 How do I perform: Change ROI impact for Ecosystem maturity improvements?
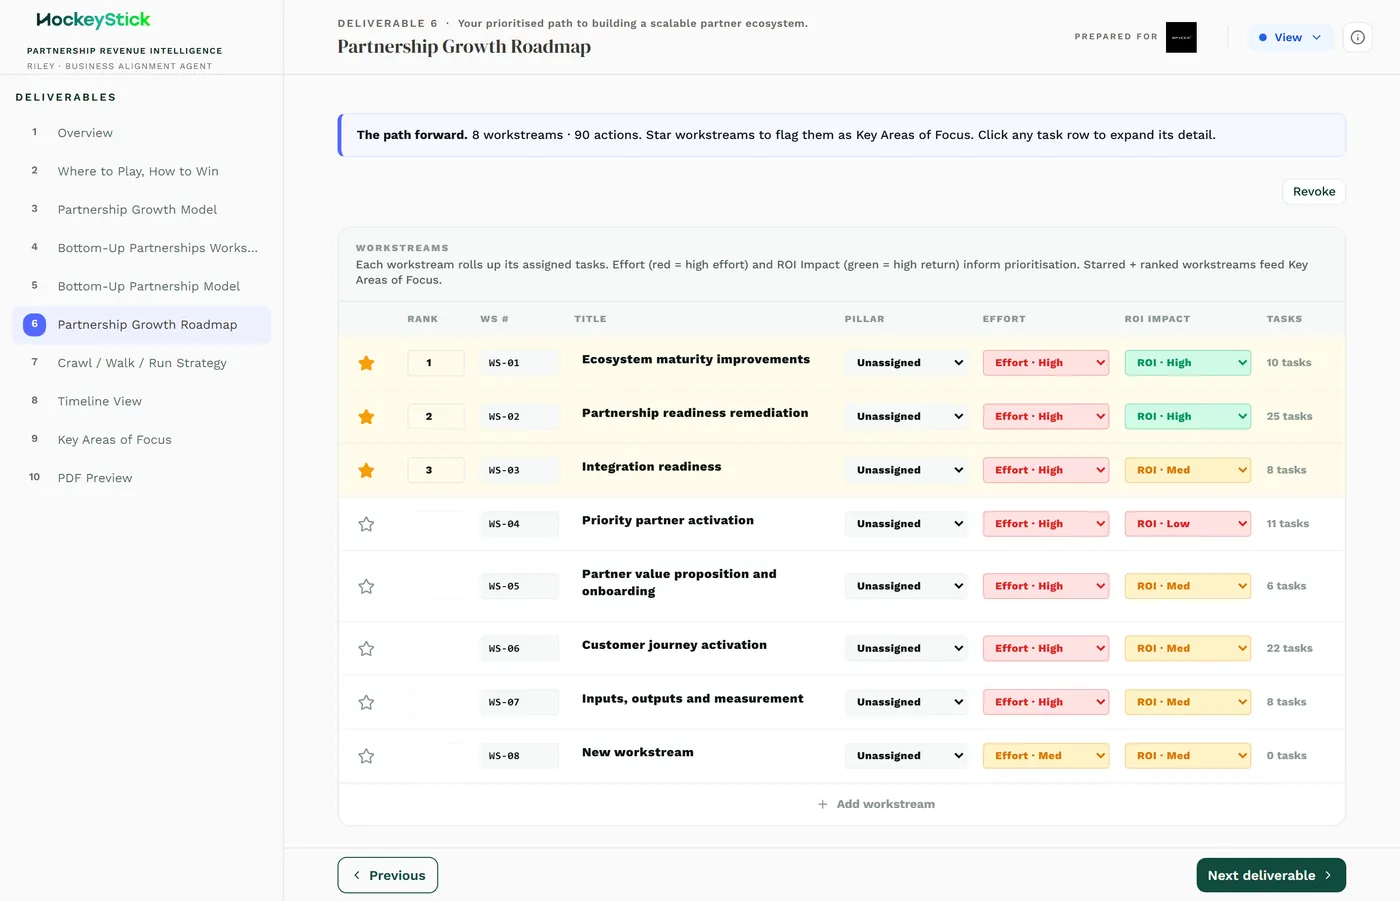click(1188, 363)
